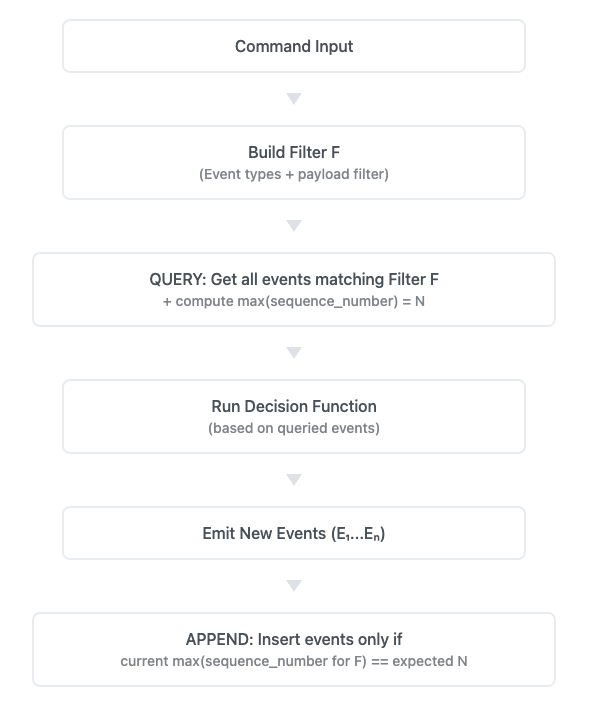Click the arrow below Build Filter F box
Viewport: 590px width, 709px height.
point(294,226)
